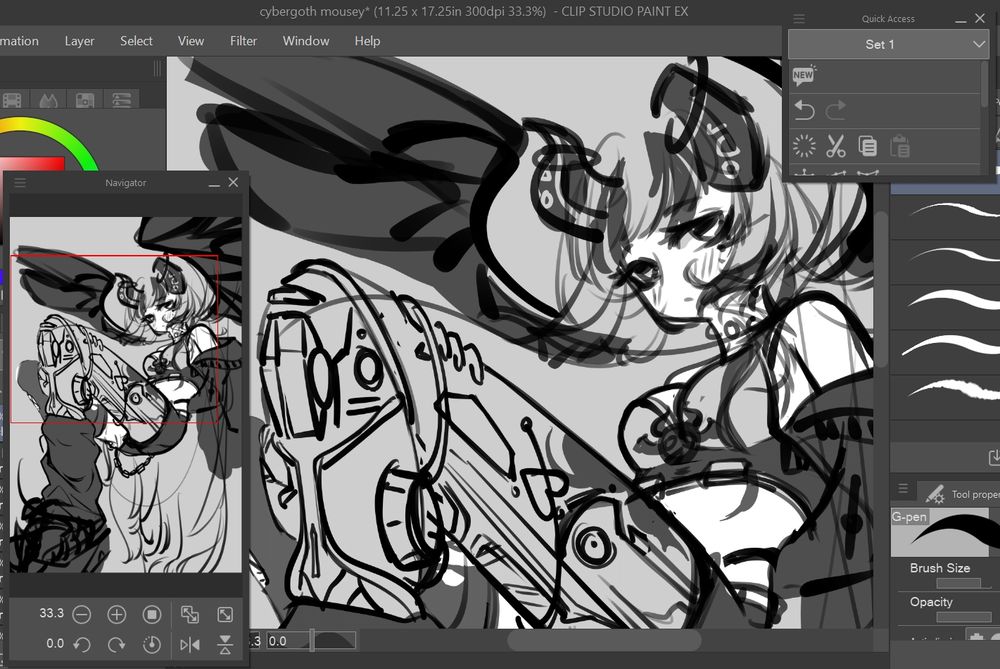This screenshot has height=669, width=1000.
Task: Click the rotation angle input field
Action: (56, 644)
